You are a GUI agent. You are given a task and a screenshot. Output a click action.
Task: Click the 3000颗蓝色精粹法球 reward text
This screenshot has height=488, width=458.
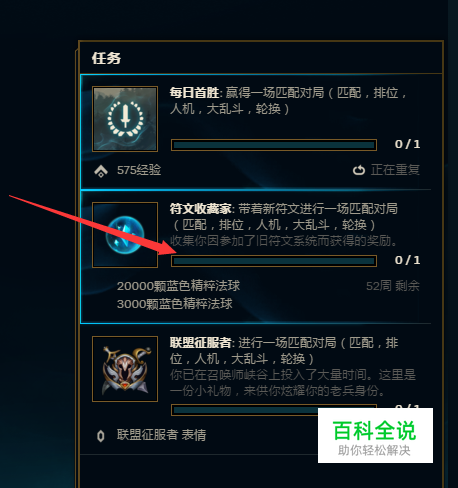click(x=174, y=304)
